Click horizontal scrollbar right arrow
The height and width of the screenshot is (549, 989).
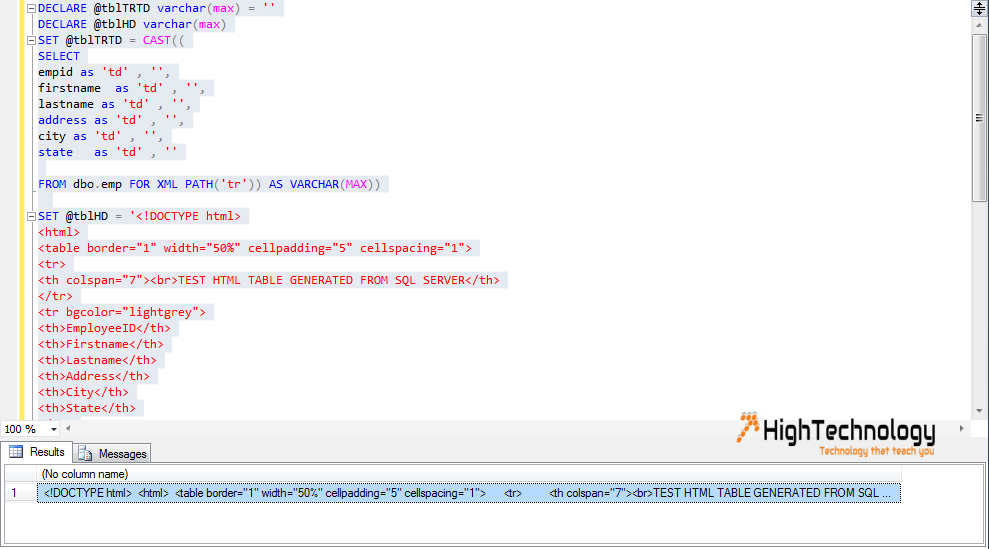tap(961, 428)
